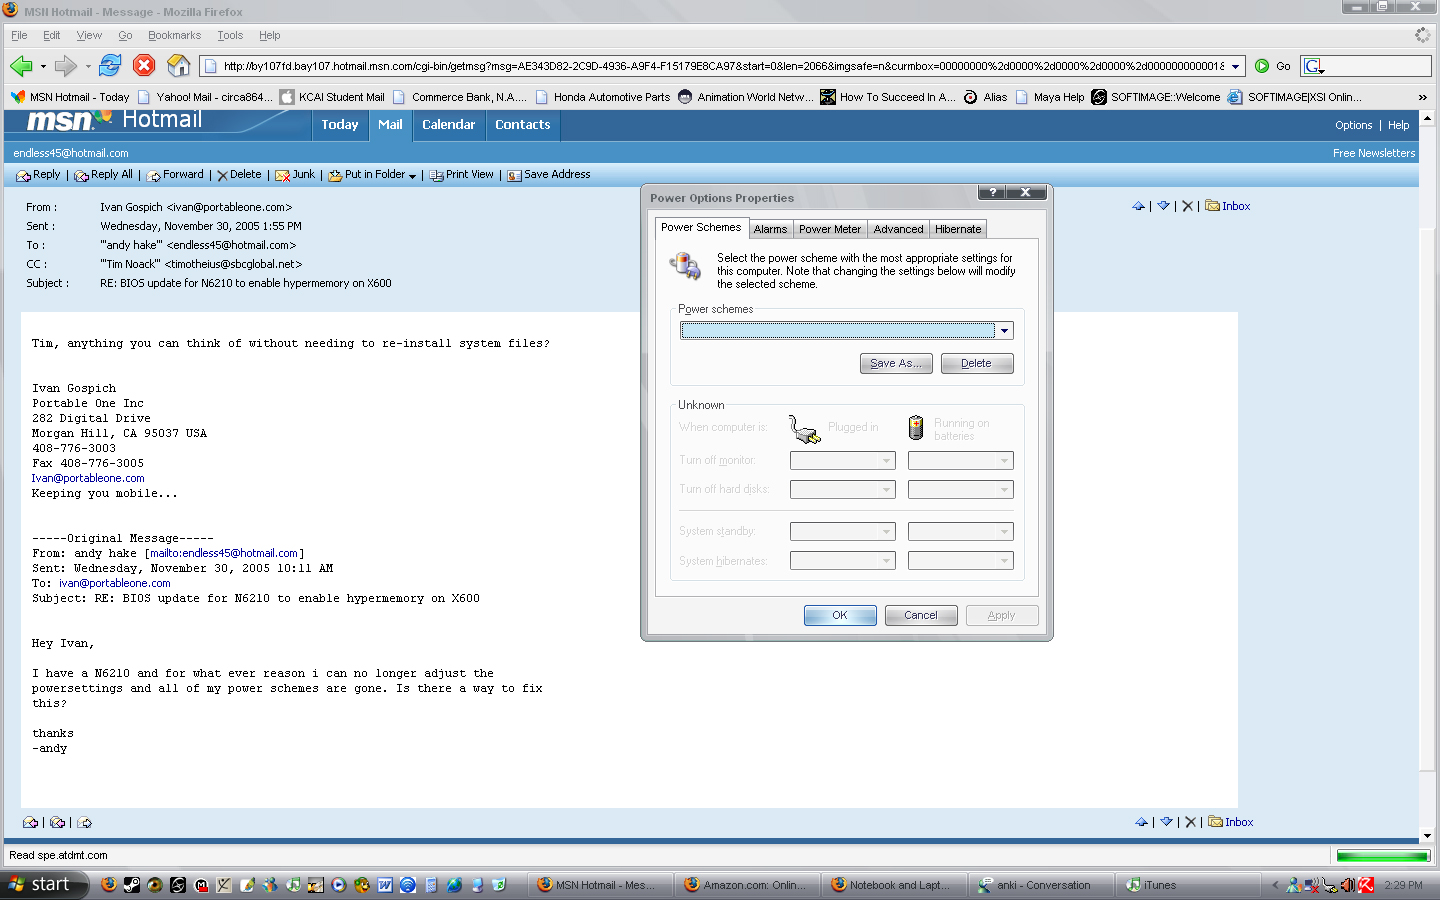Go back with Firefox's green Back arrow
Image resolution: width=1440 pixels, height=900 pixels.
(x=21, y=66)
